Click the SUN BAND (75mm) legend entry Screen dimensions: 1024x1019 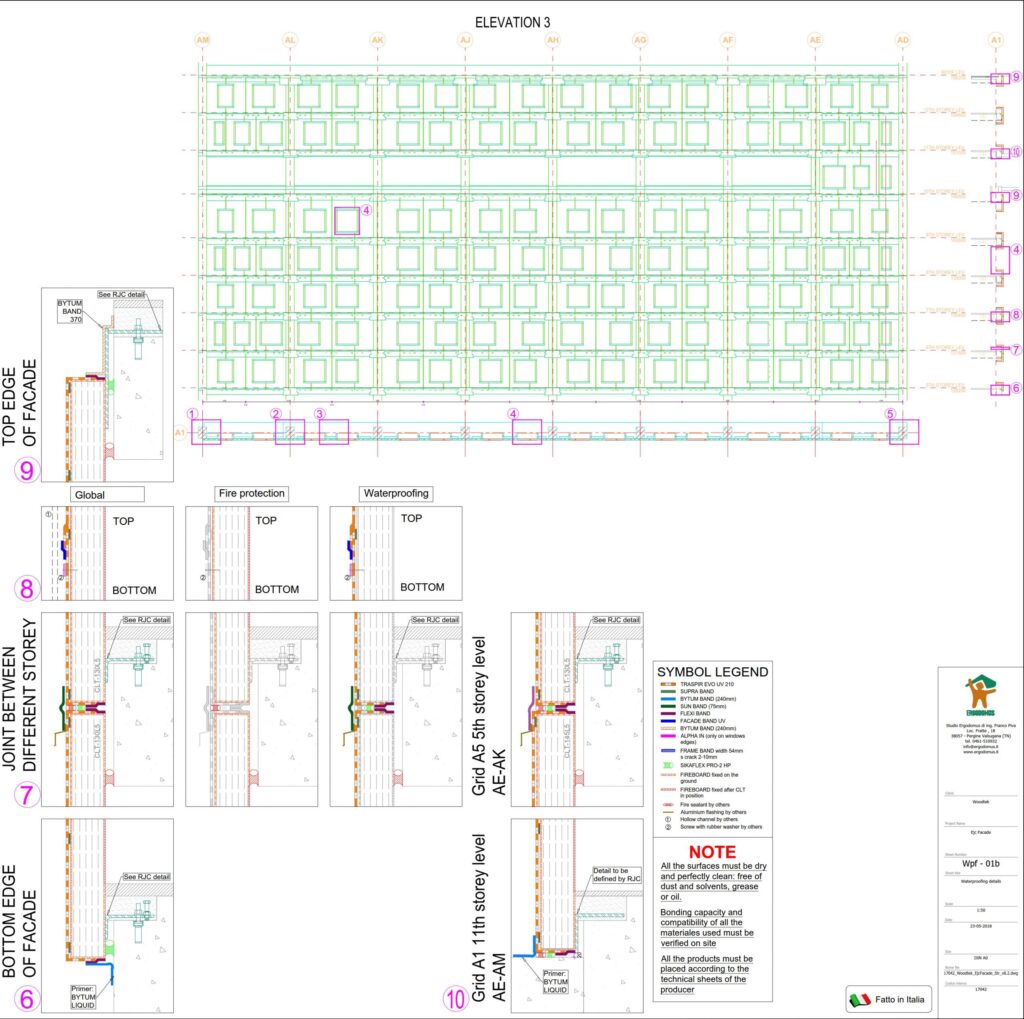click(703, 706)
